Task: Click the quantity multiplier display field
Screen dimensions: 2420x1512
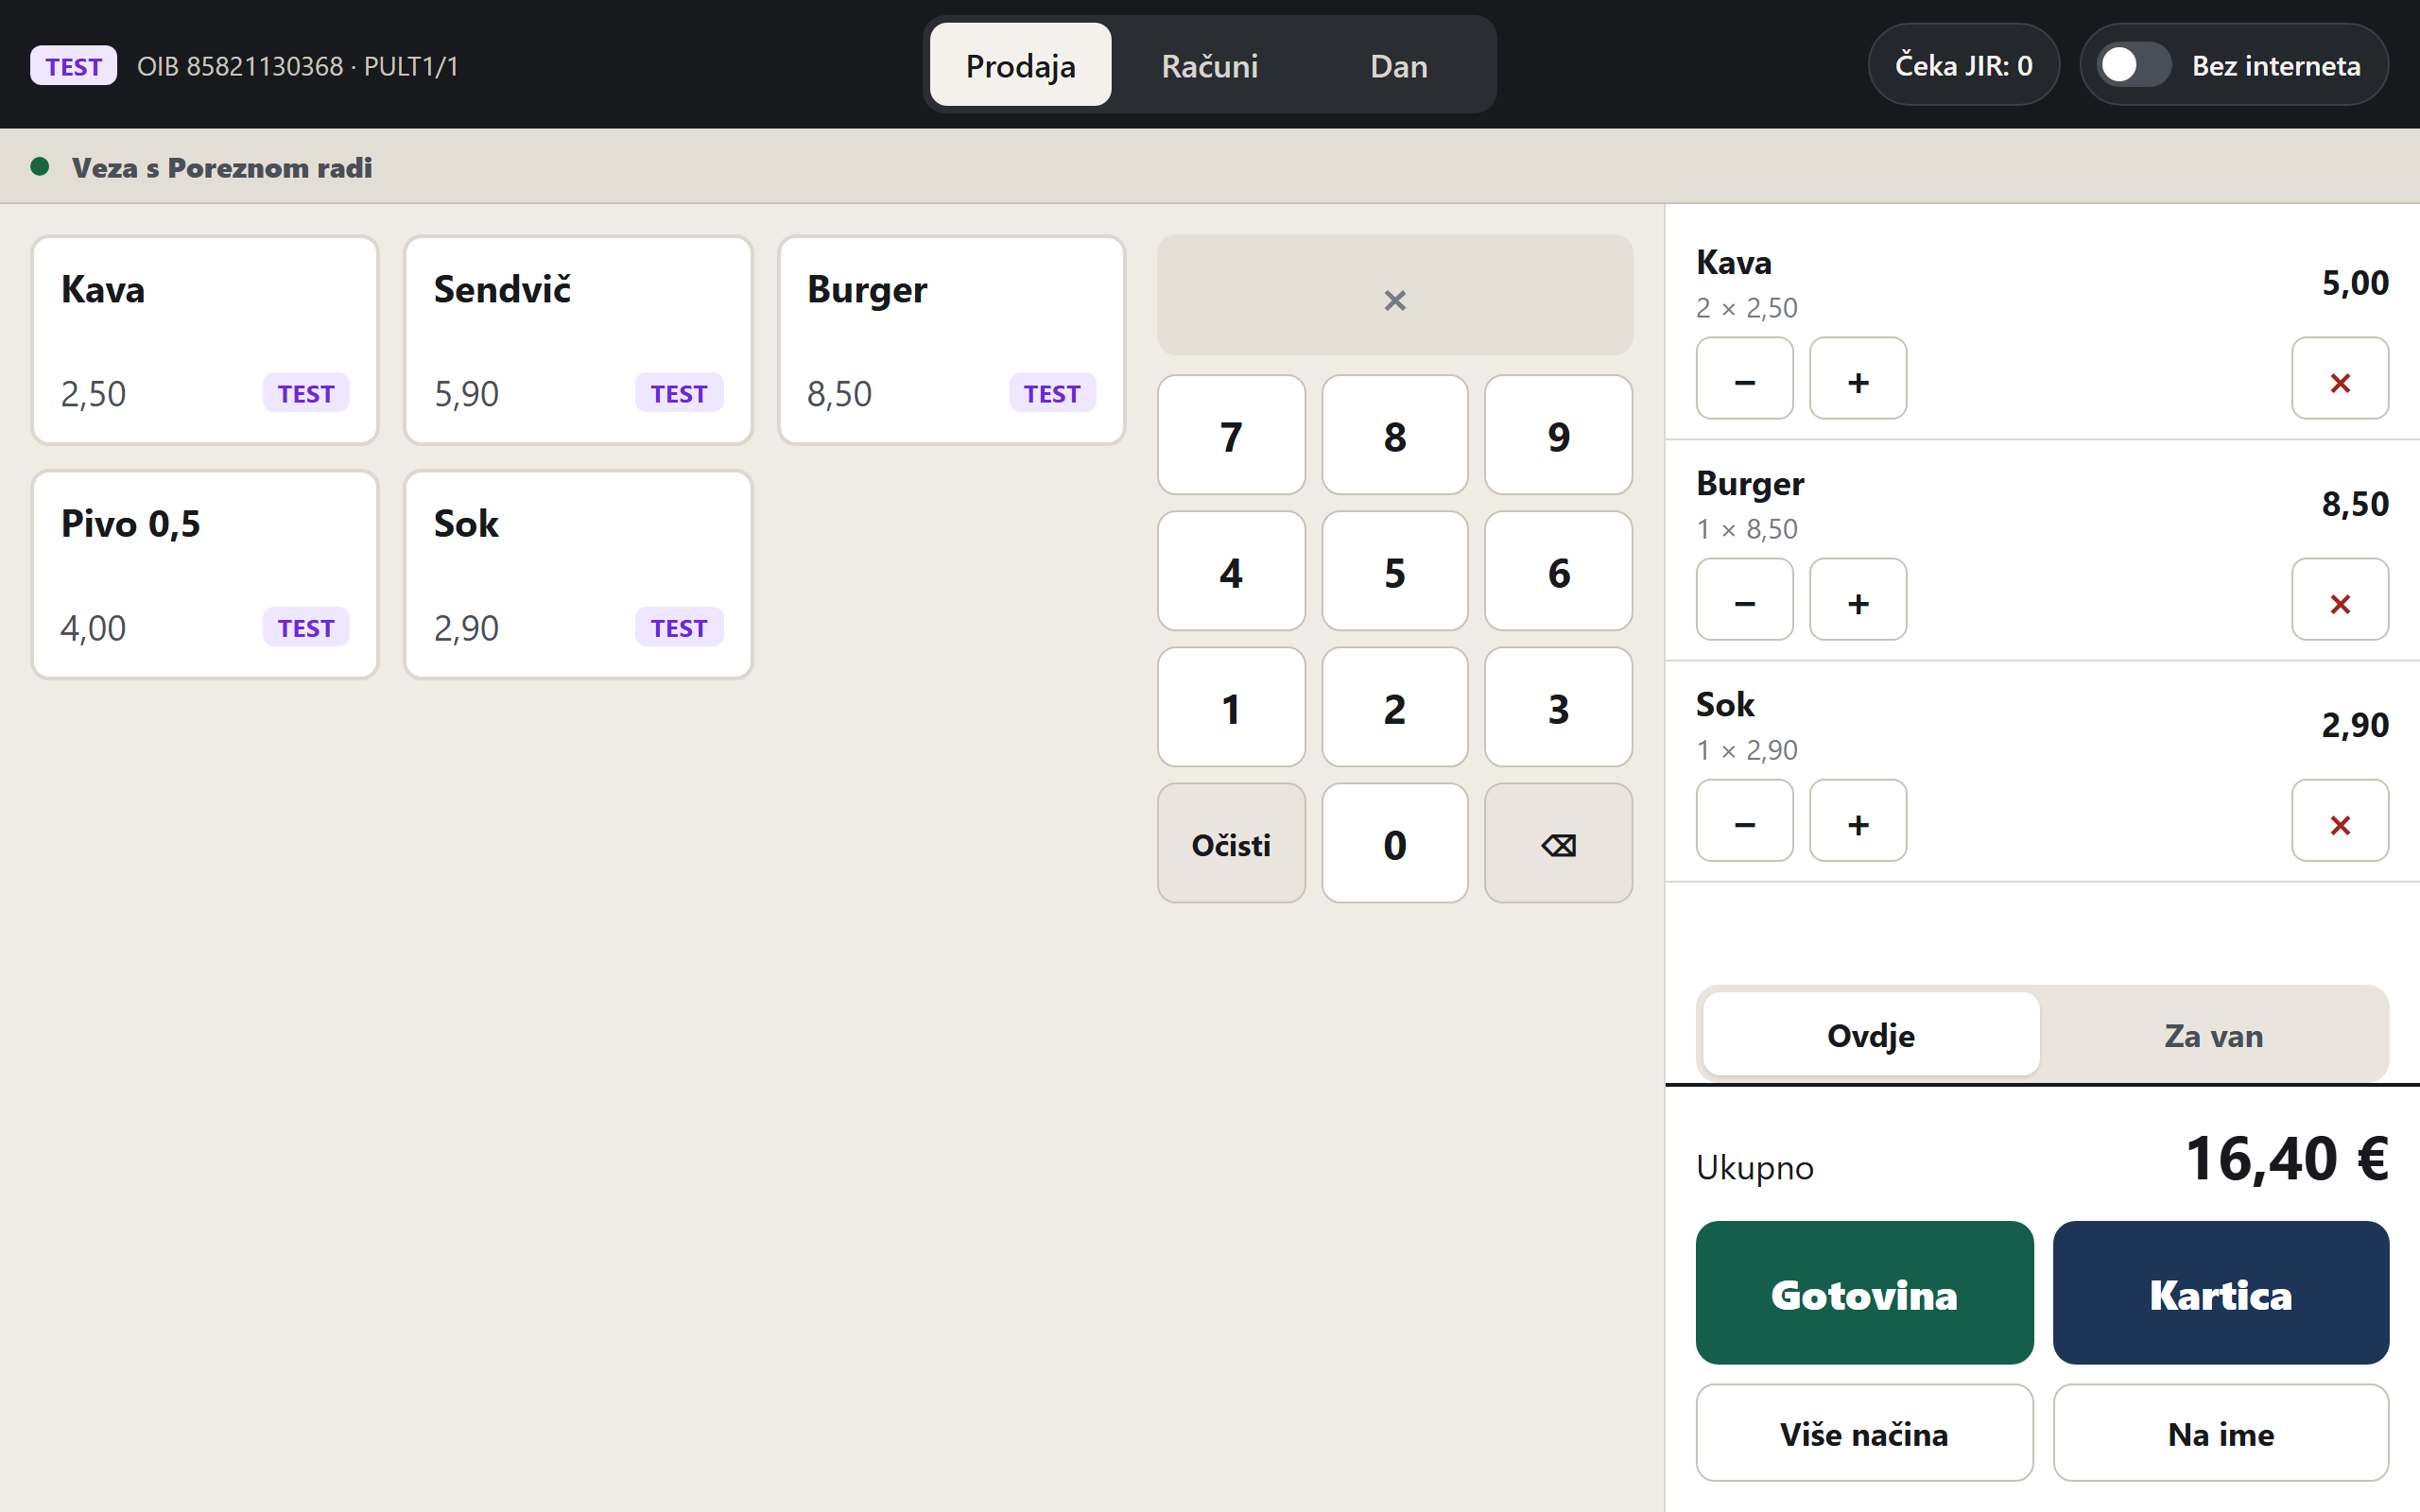Action: [1394, 295]
